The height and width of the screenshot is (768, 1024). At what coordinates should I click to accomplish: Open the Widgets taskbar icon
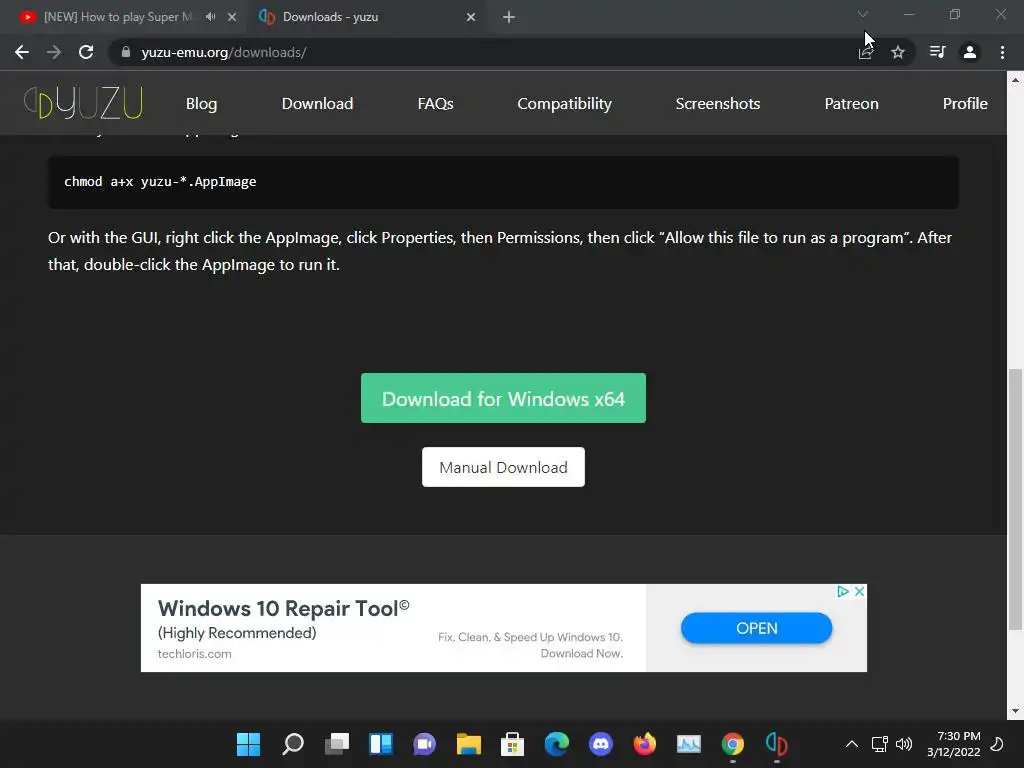point(381,744)
